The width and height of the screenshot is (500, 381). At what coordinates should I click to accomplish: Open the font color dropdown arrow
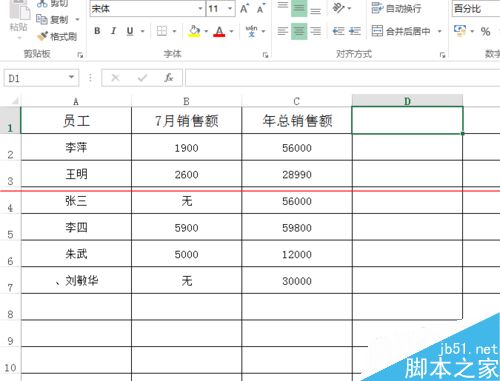[231, 31]
